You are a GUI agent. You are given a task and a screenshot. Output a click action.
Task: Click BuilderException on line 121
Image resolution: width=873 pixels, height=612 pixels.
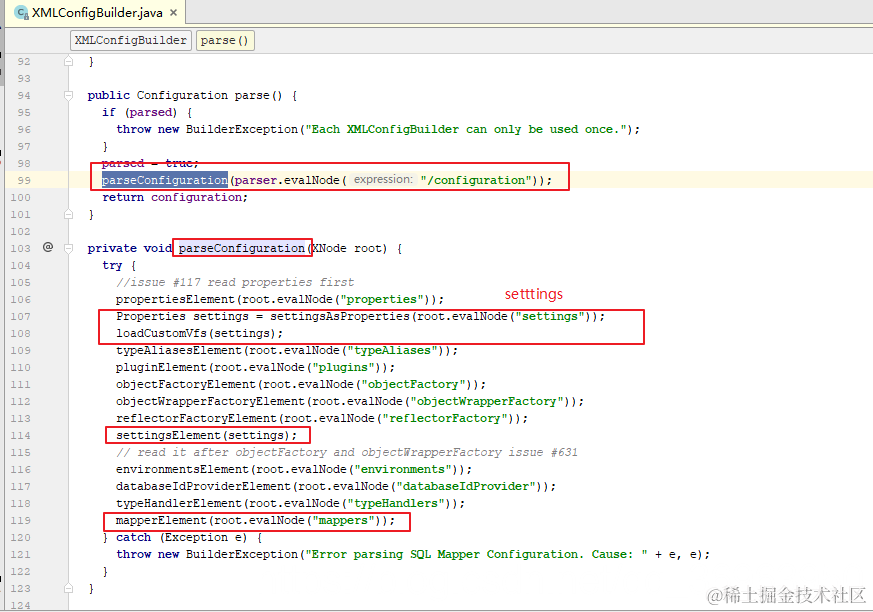tap(242, 554)
